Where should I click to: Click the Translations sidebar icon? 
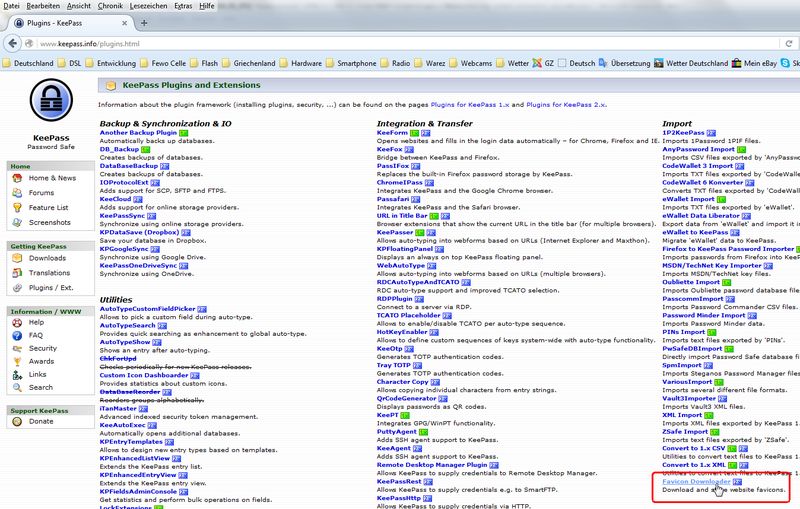(17, 273)
